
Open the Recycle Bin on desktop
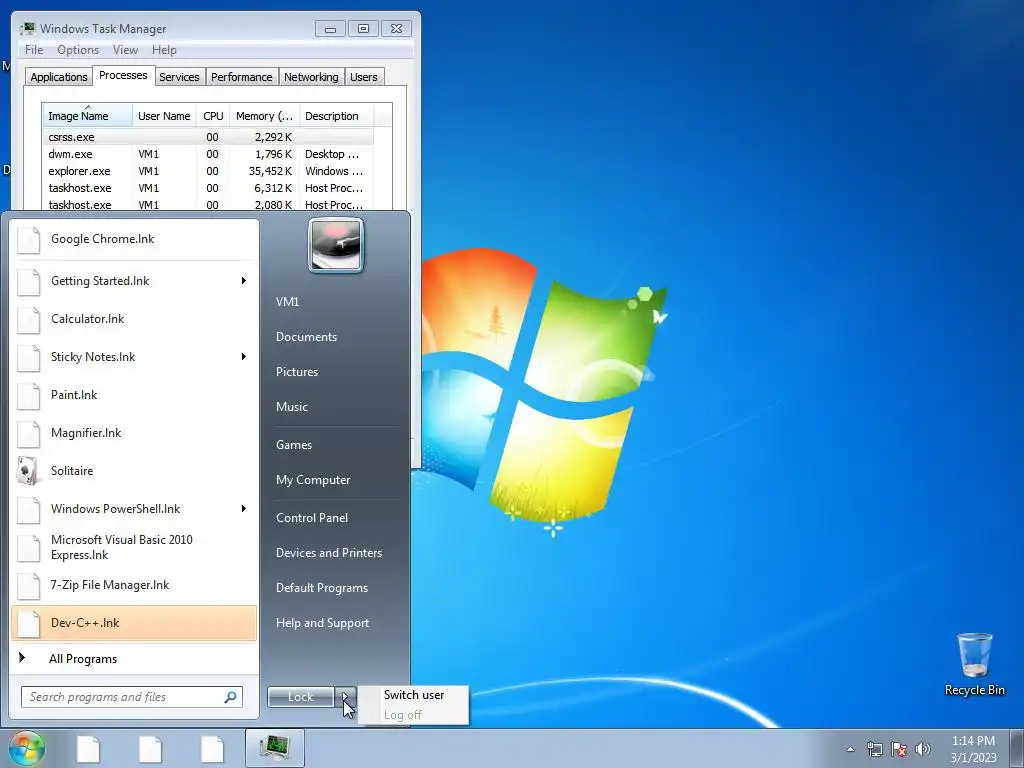974,664
